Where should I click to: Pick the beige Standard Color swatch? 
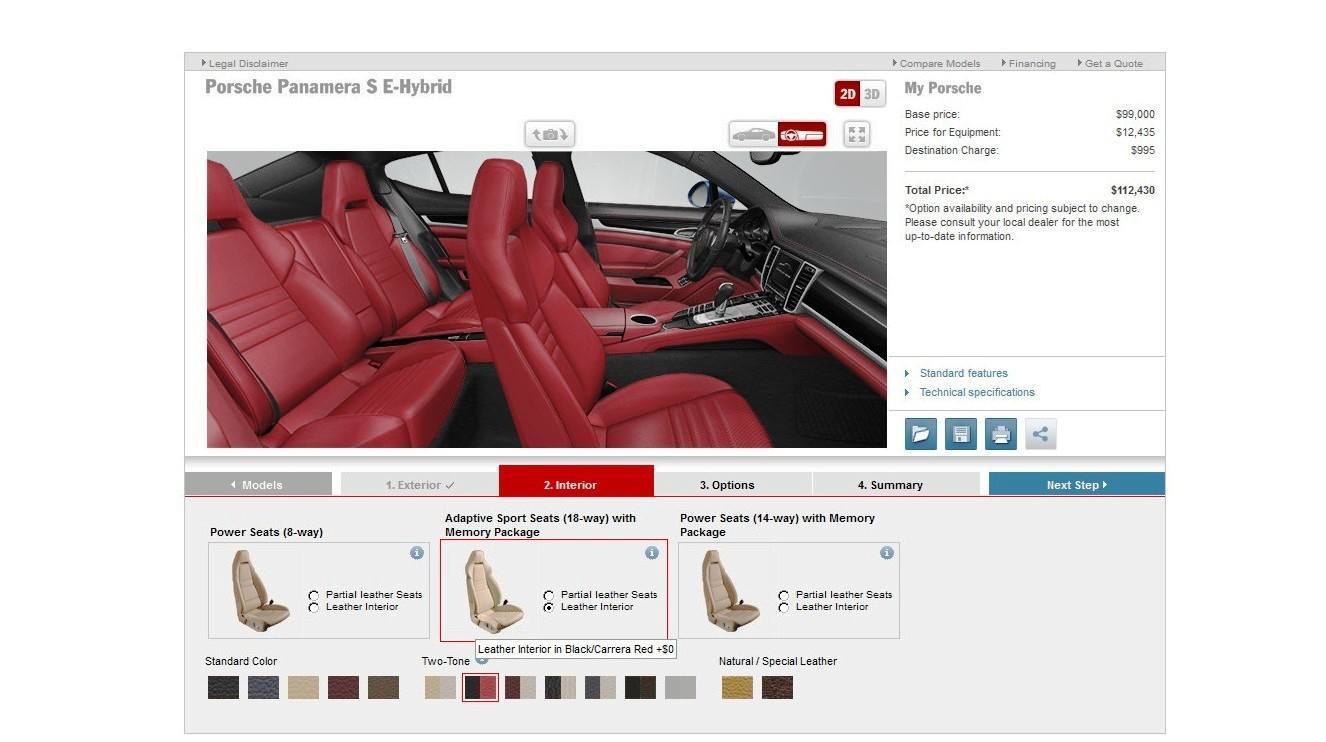(303, 687)
